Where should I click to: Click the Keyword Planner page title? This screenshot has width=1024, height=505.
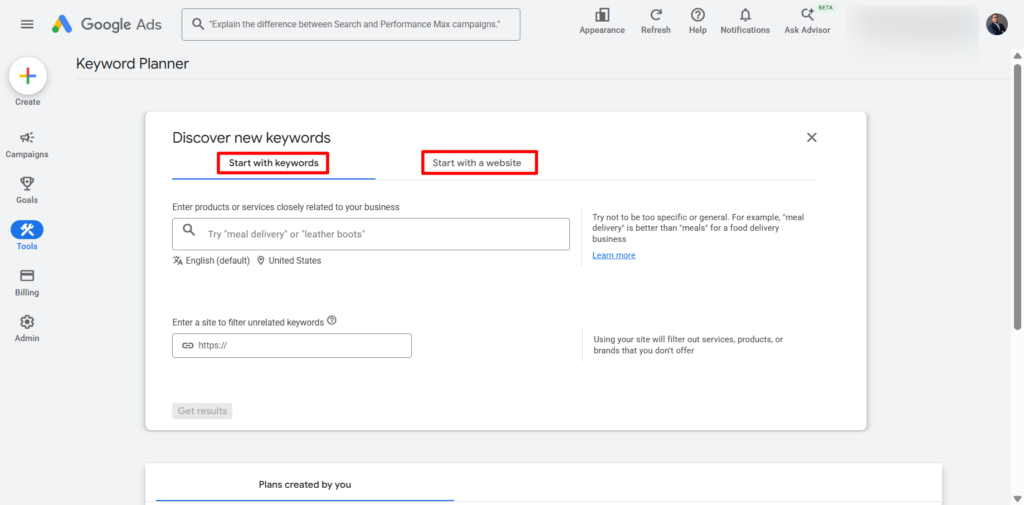pos(133,63)
